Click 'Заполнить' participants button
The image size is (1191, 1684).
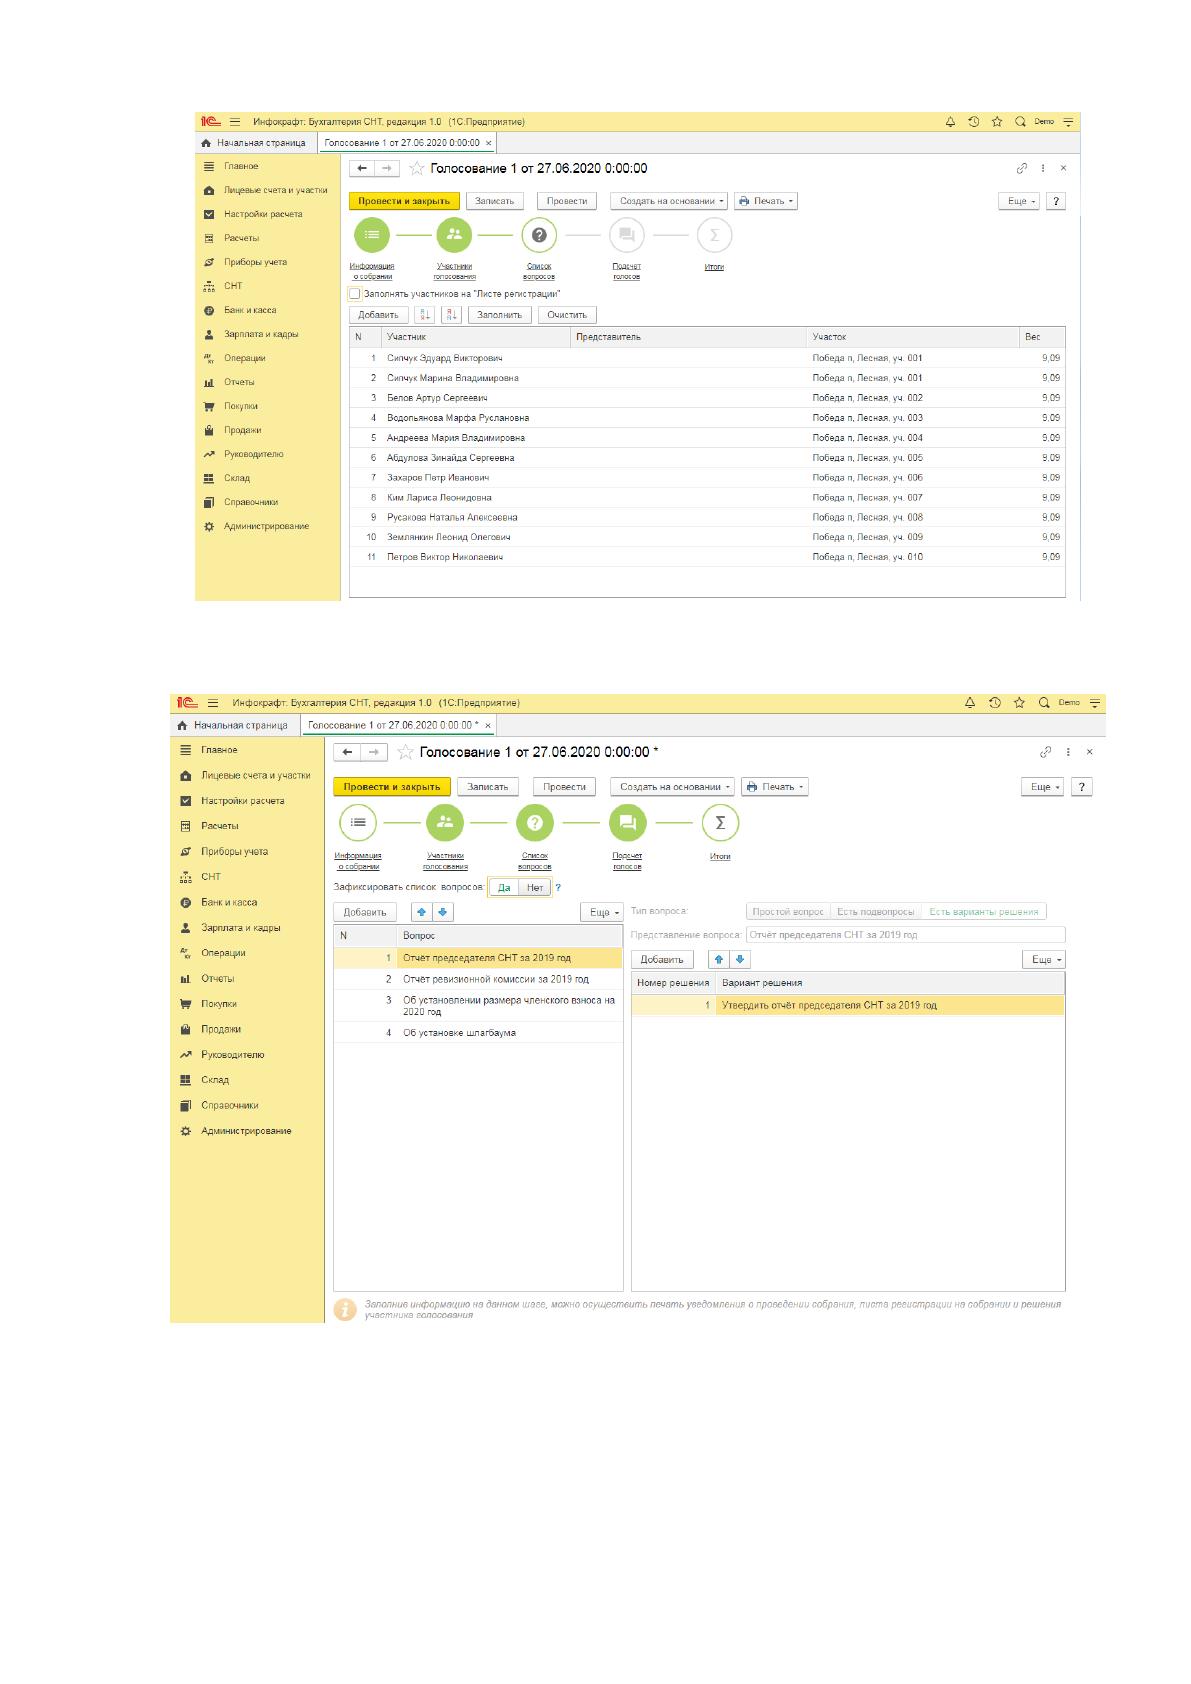[499, 314]
